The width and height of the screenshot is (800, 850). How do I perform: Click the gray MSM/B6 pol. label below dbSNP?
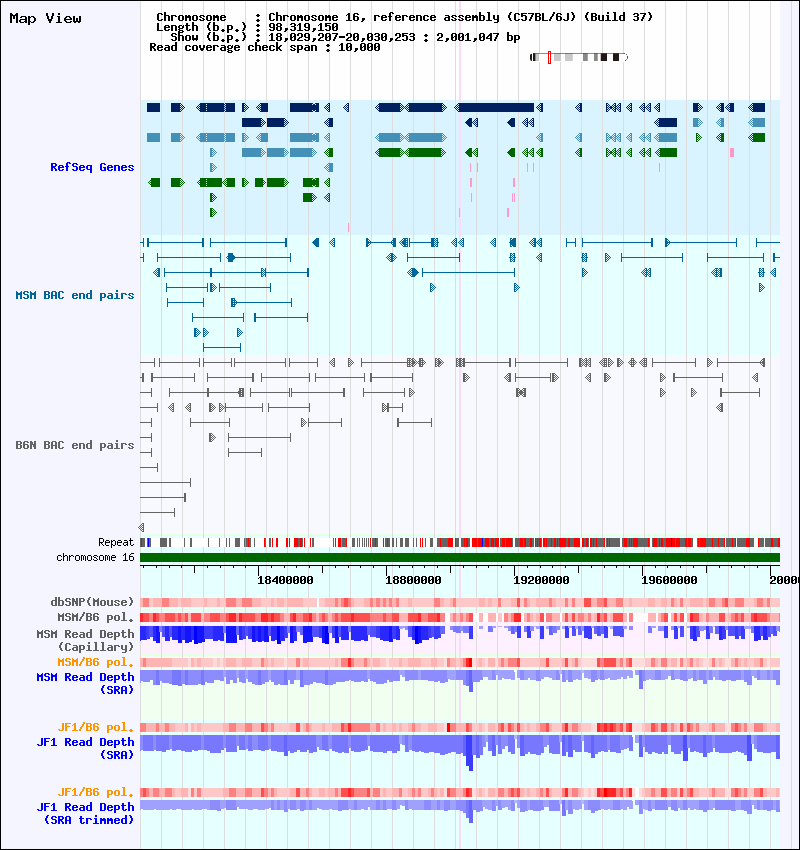(x=95, y=617)
